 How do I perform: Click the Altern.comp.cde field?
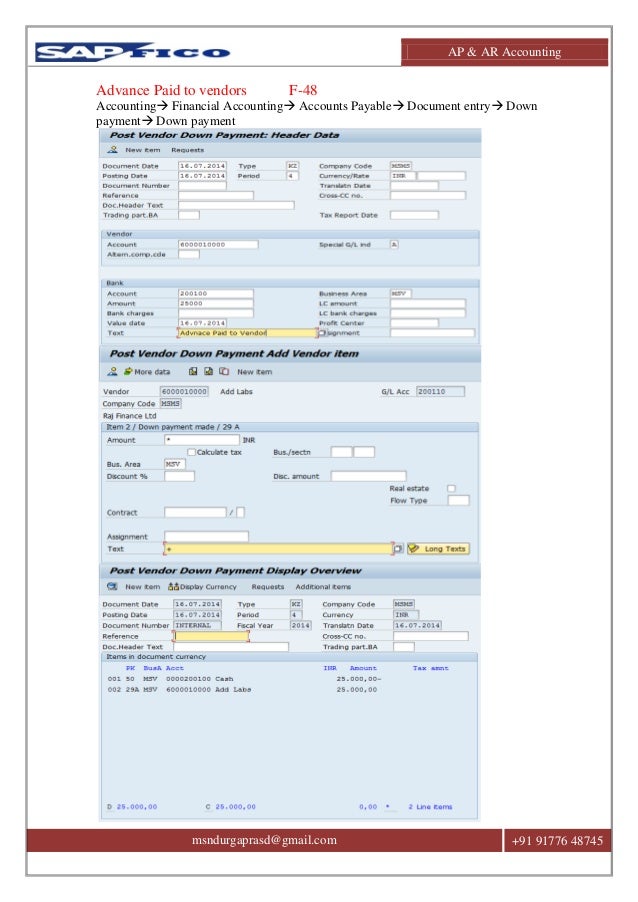[189, 254]
